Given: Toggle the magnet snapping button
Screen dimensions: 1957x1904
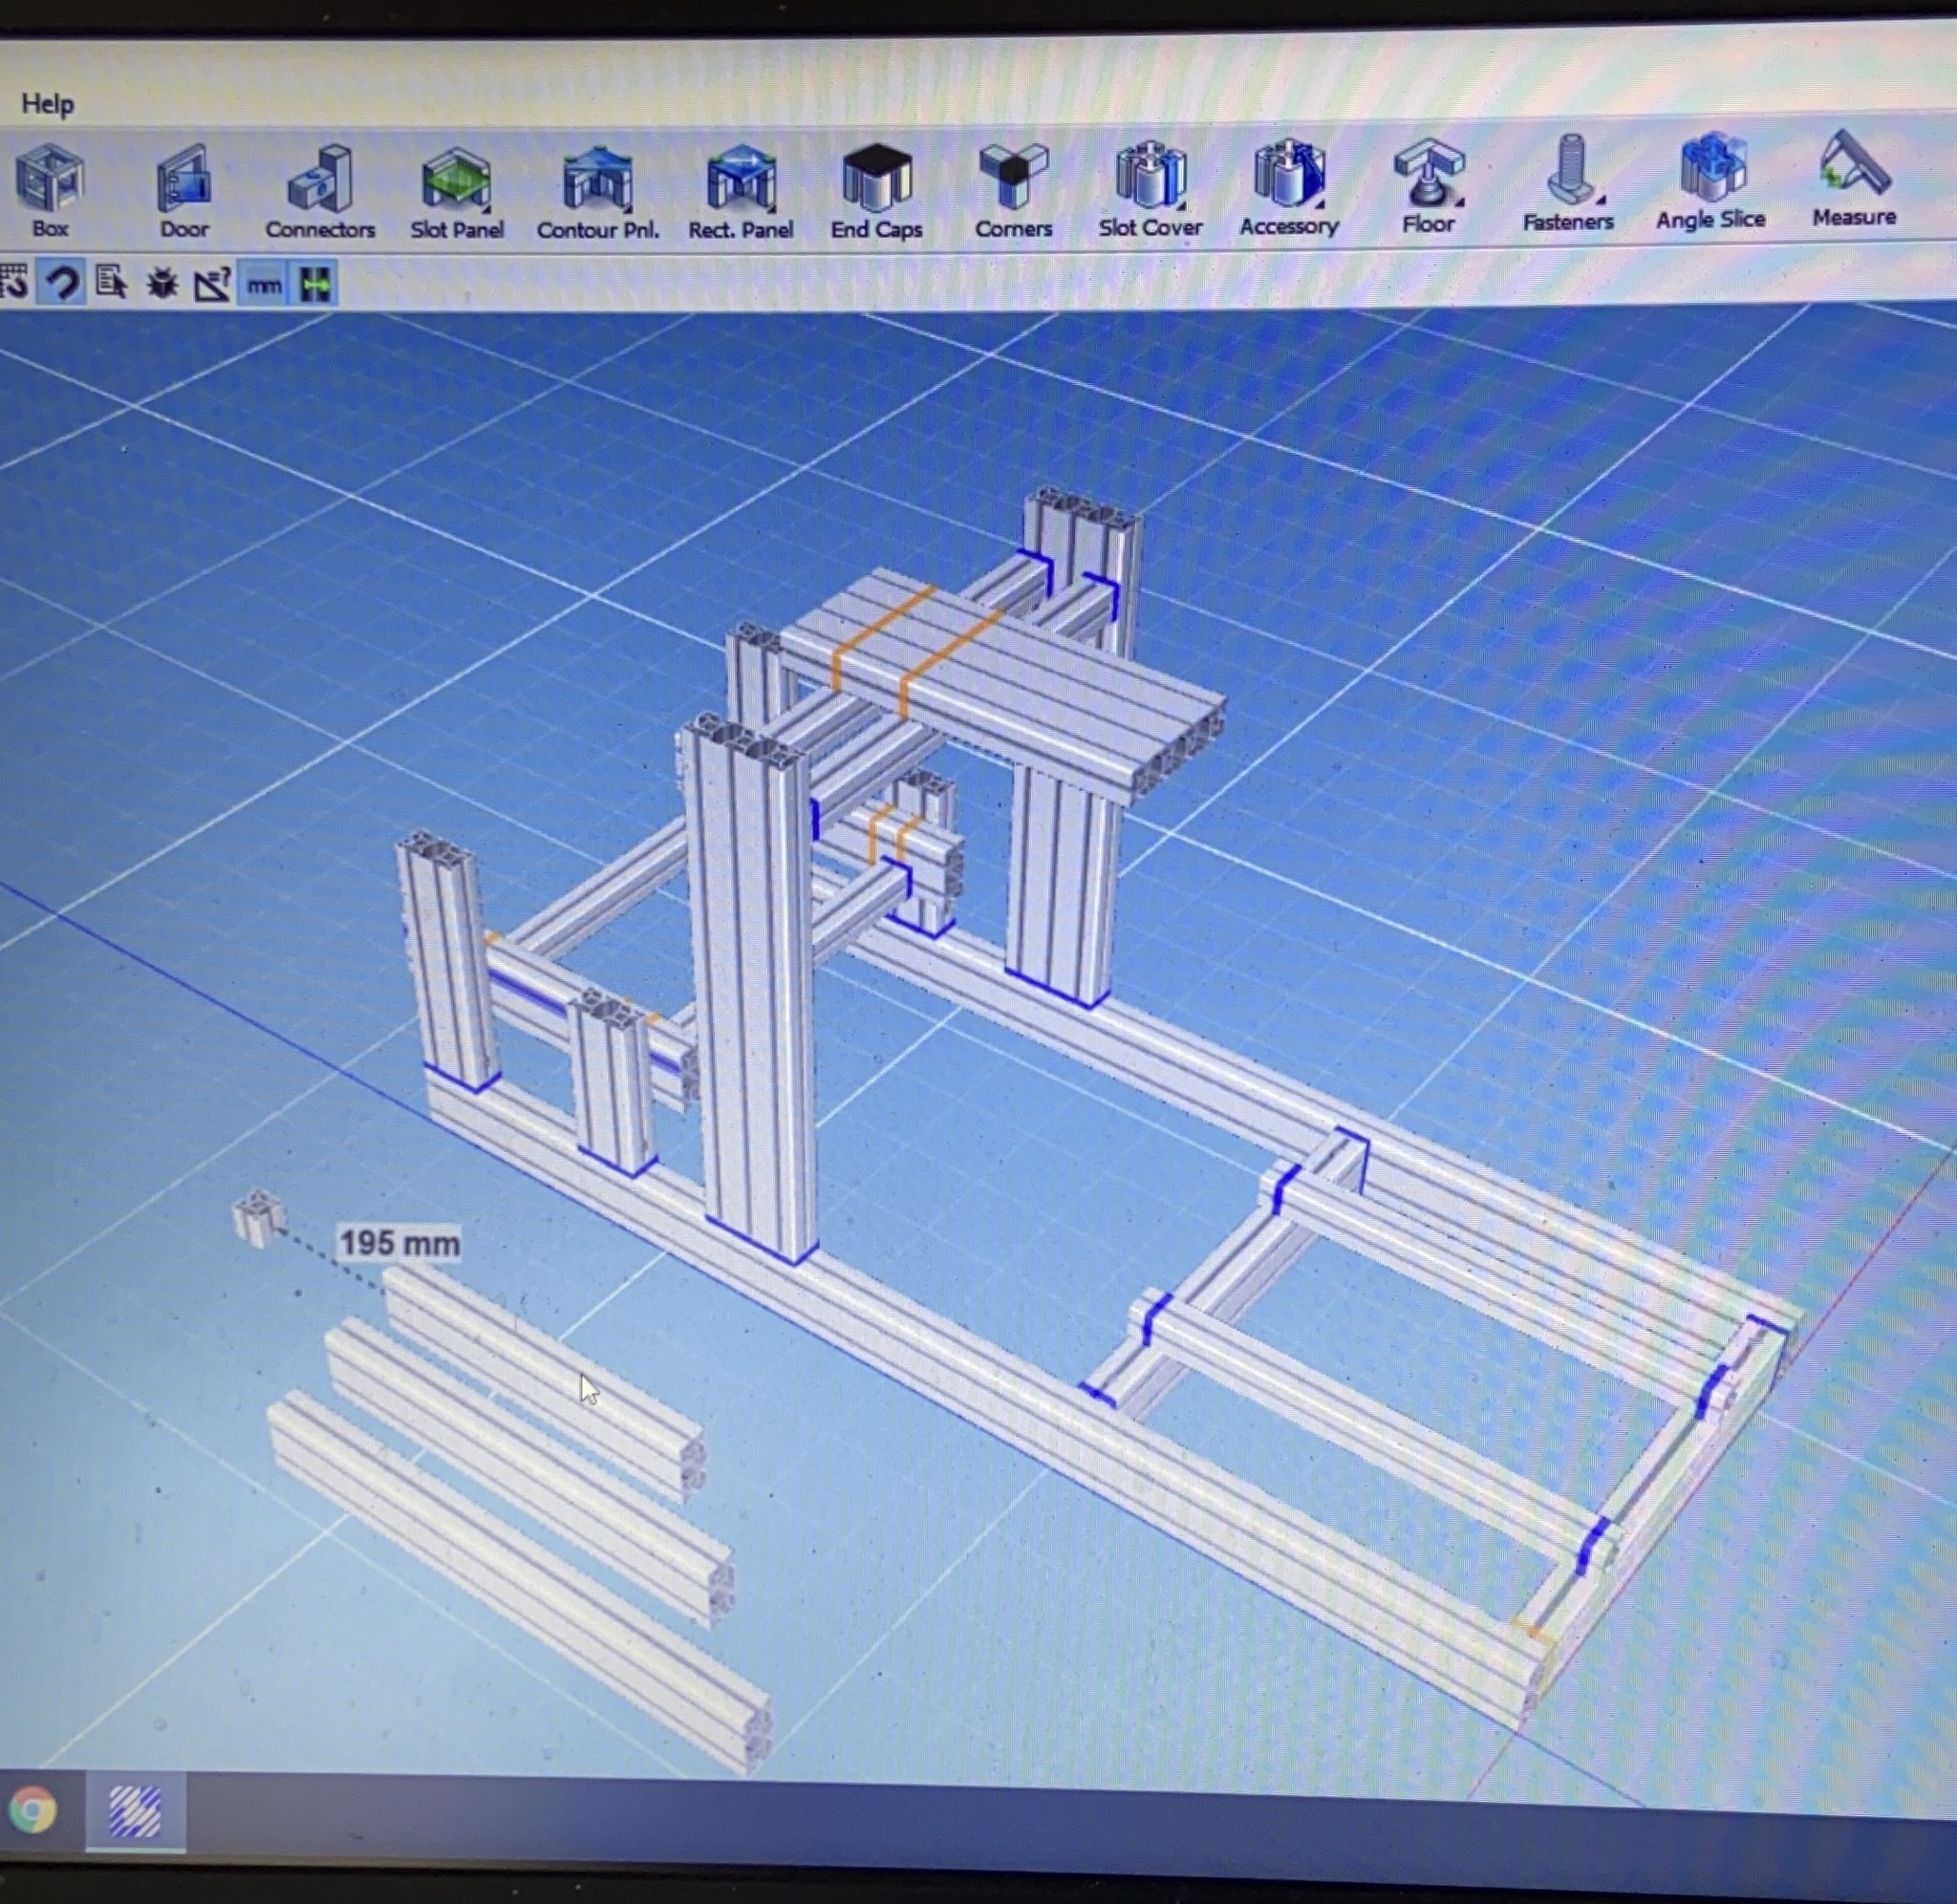Looking at the screenshot, I should 62,284.
